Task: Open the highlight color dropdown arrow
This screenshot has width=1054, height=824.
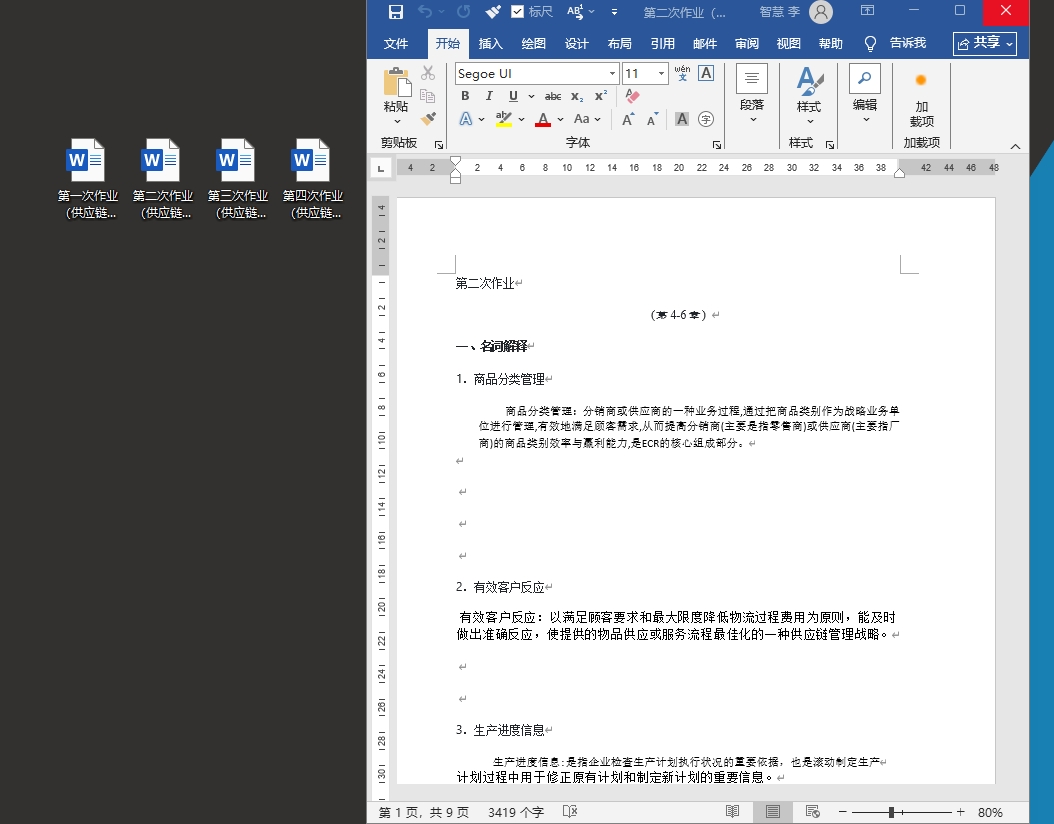Action: [521, 120]
